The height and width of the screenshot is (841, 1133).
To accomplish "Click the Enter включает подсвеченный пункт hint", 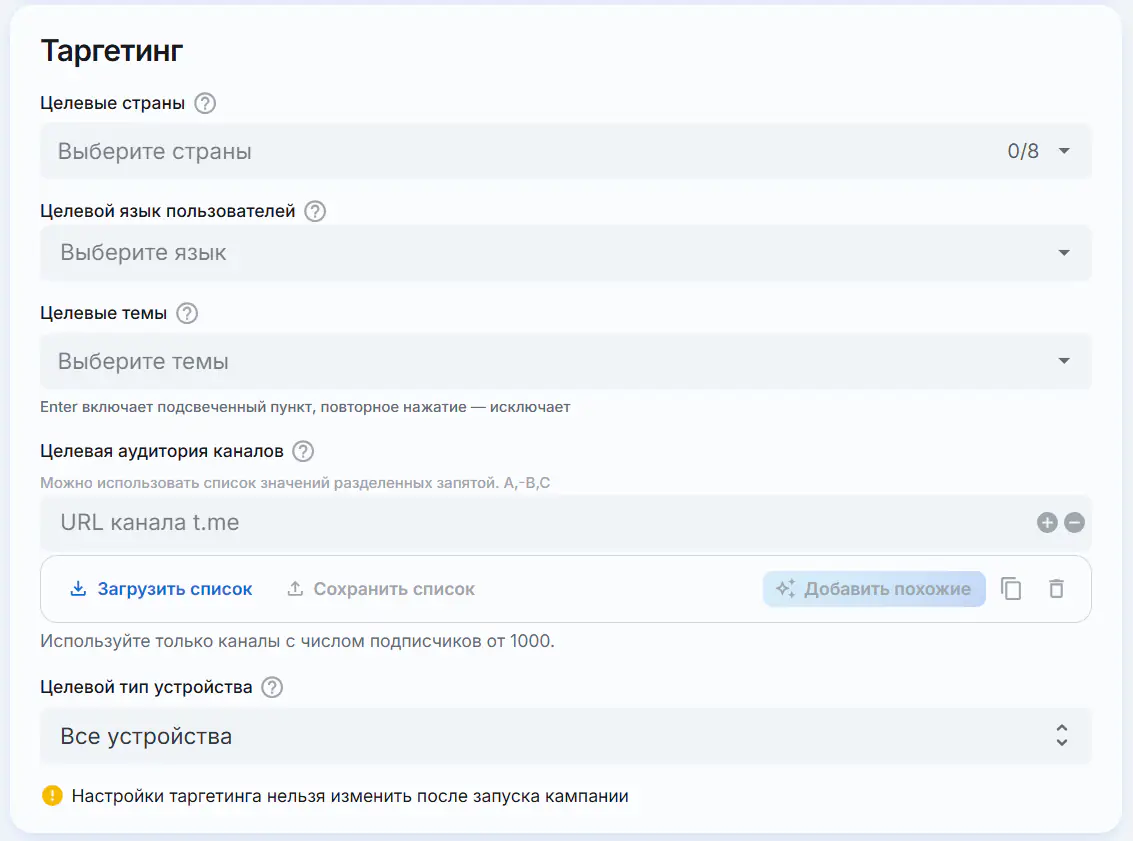I will [305, 407].
